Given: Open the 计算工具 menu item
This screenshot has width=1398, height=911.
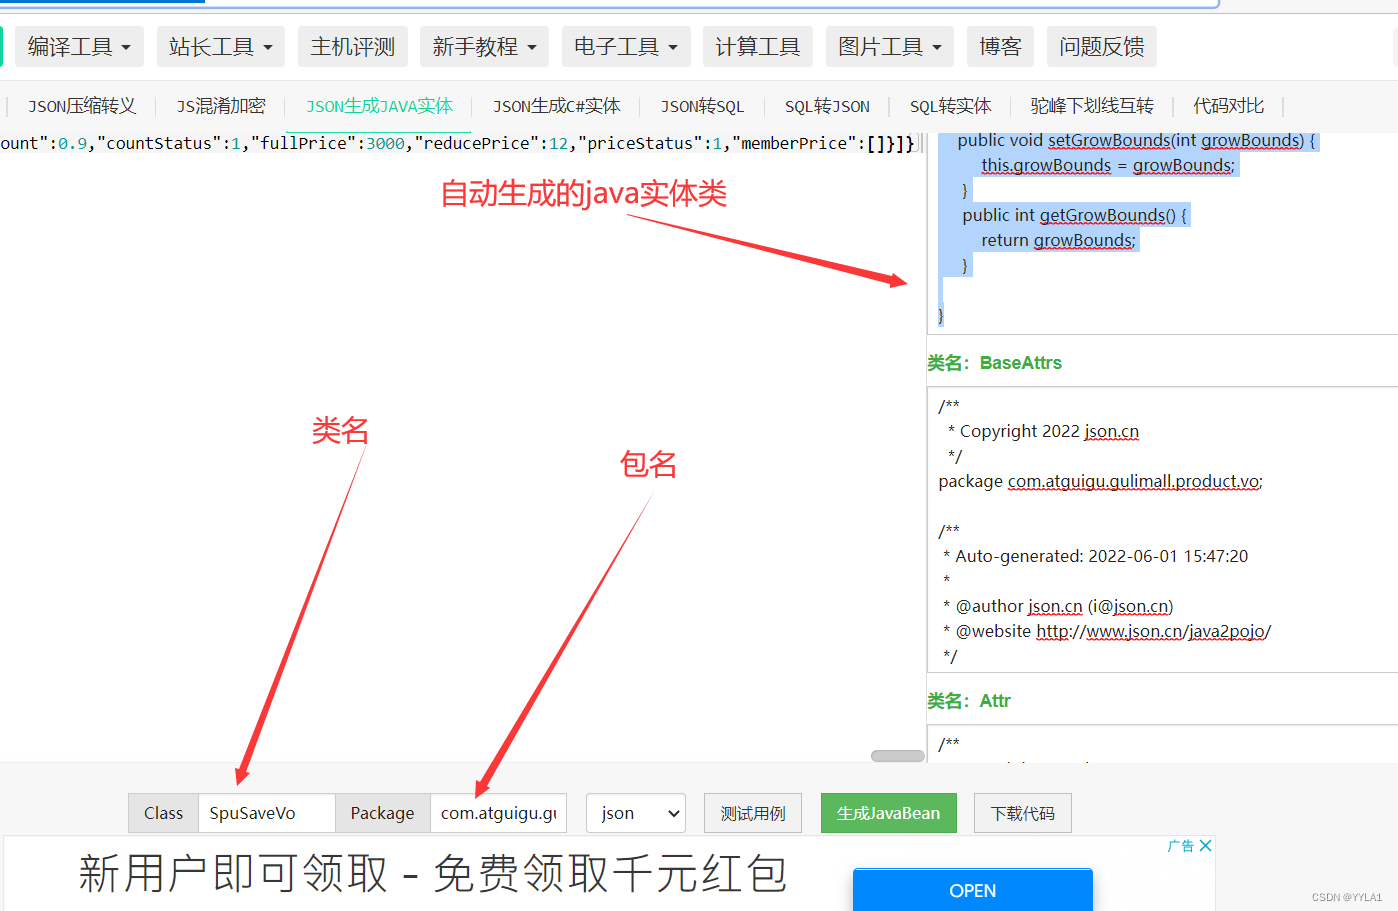Looking at the screenshot, I should tap(758, 47).
